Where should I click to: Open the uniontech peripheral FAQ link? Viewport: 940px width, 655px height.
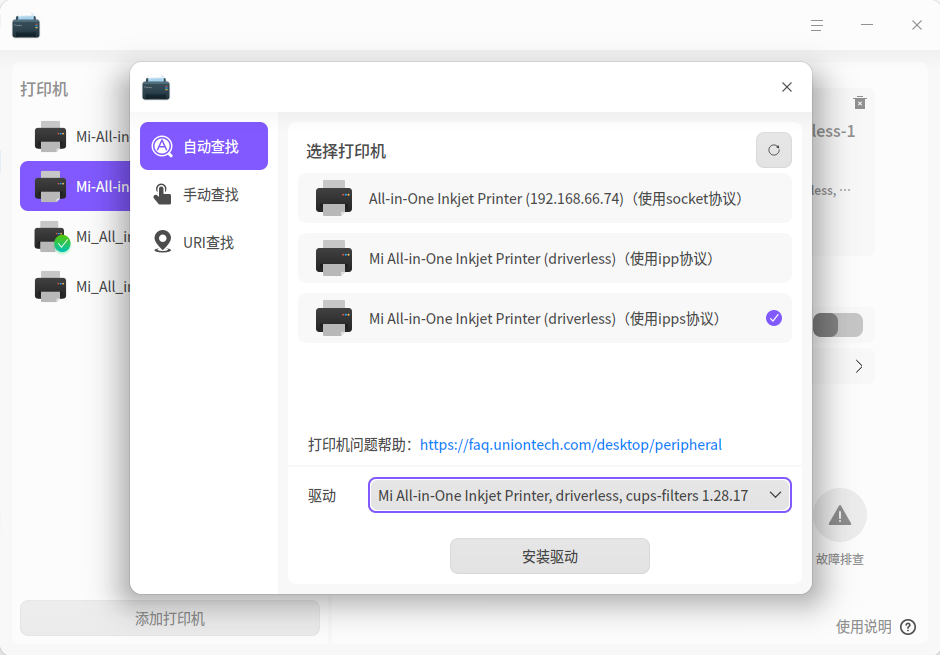coord(570,445)
